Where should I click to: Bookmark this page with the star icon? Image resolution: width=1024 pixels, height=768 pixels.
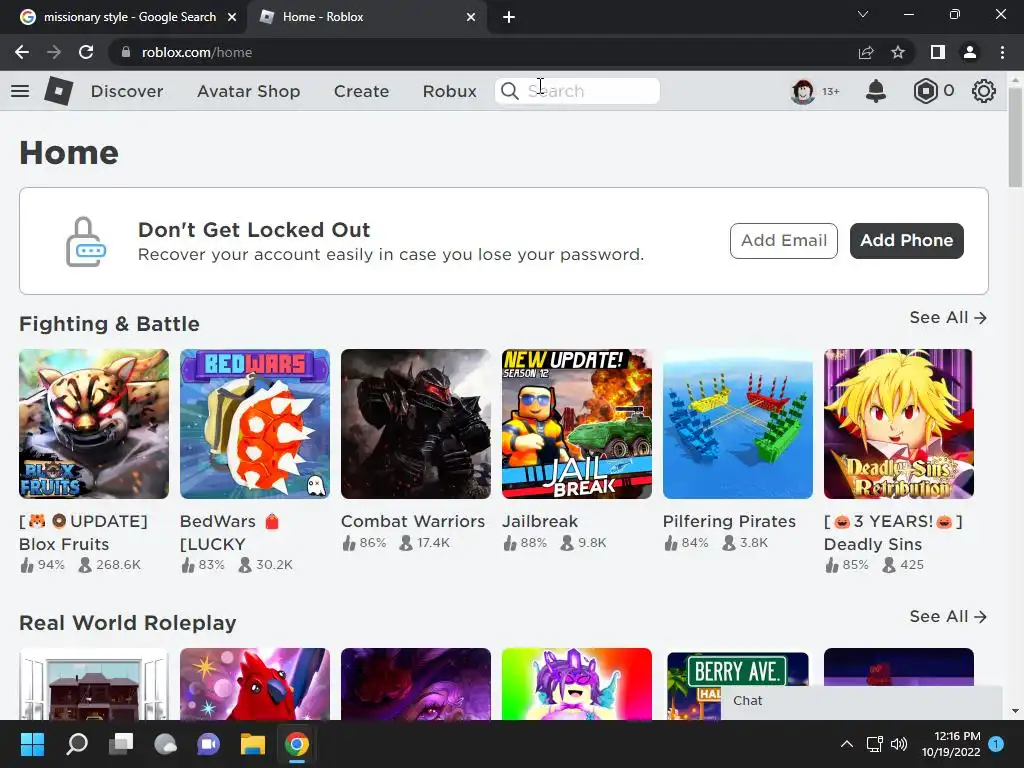(898, 52)
